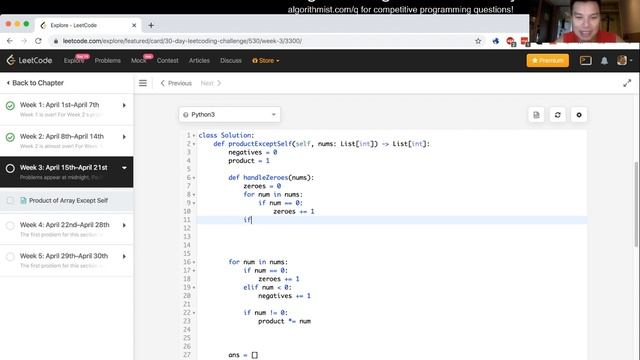640x360 pixels.
Task: Place cursor on code line 11
Action: click(x=392, y=220)
